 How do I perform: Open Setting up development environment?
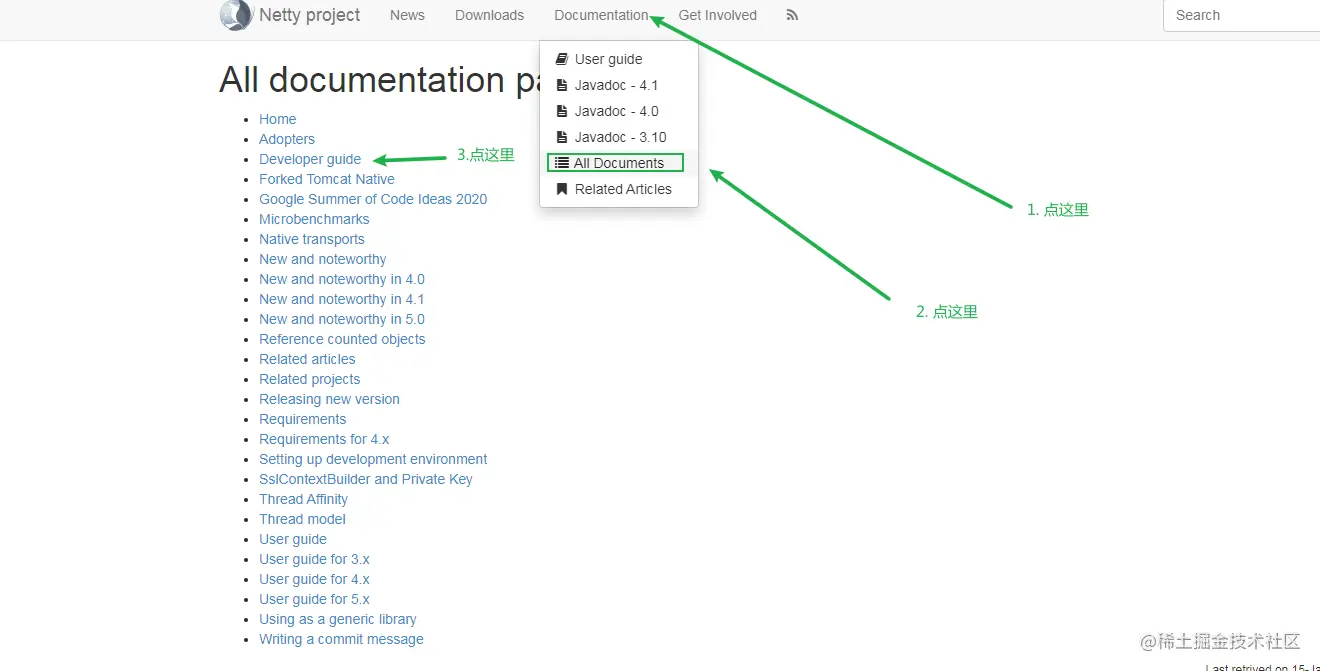point(373,459)
